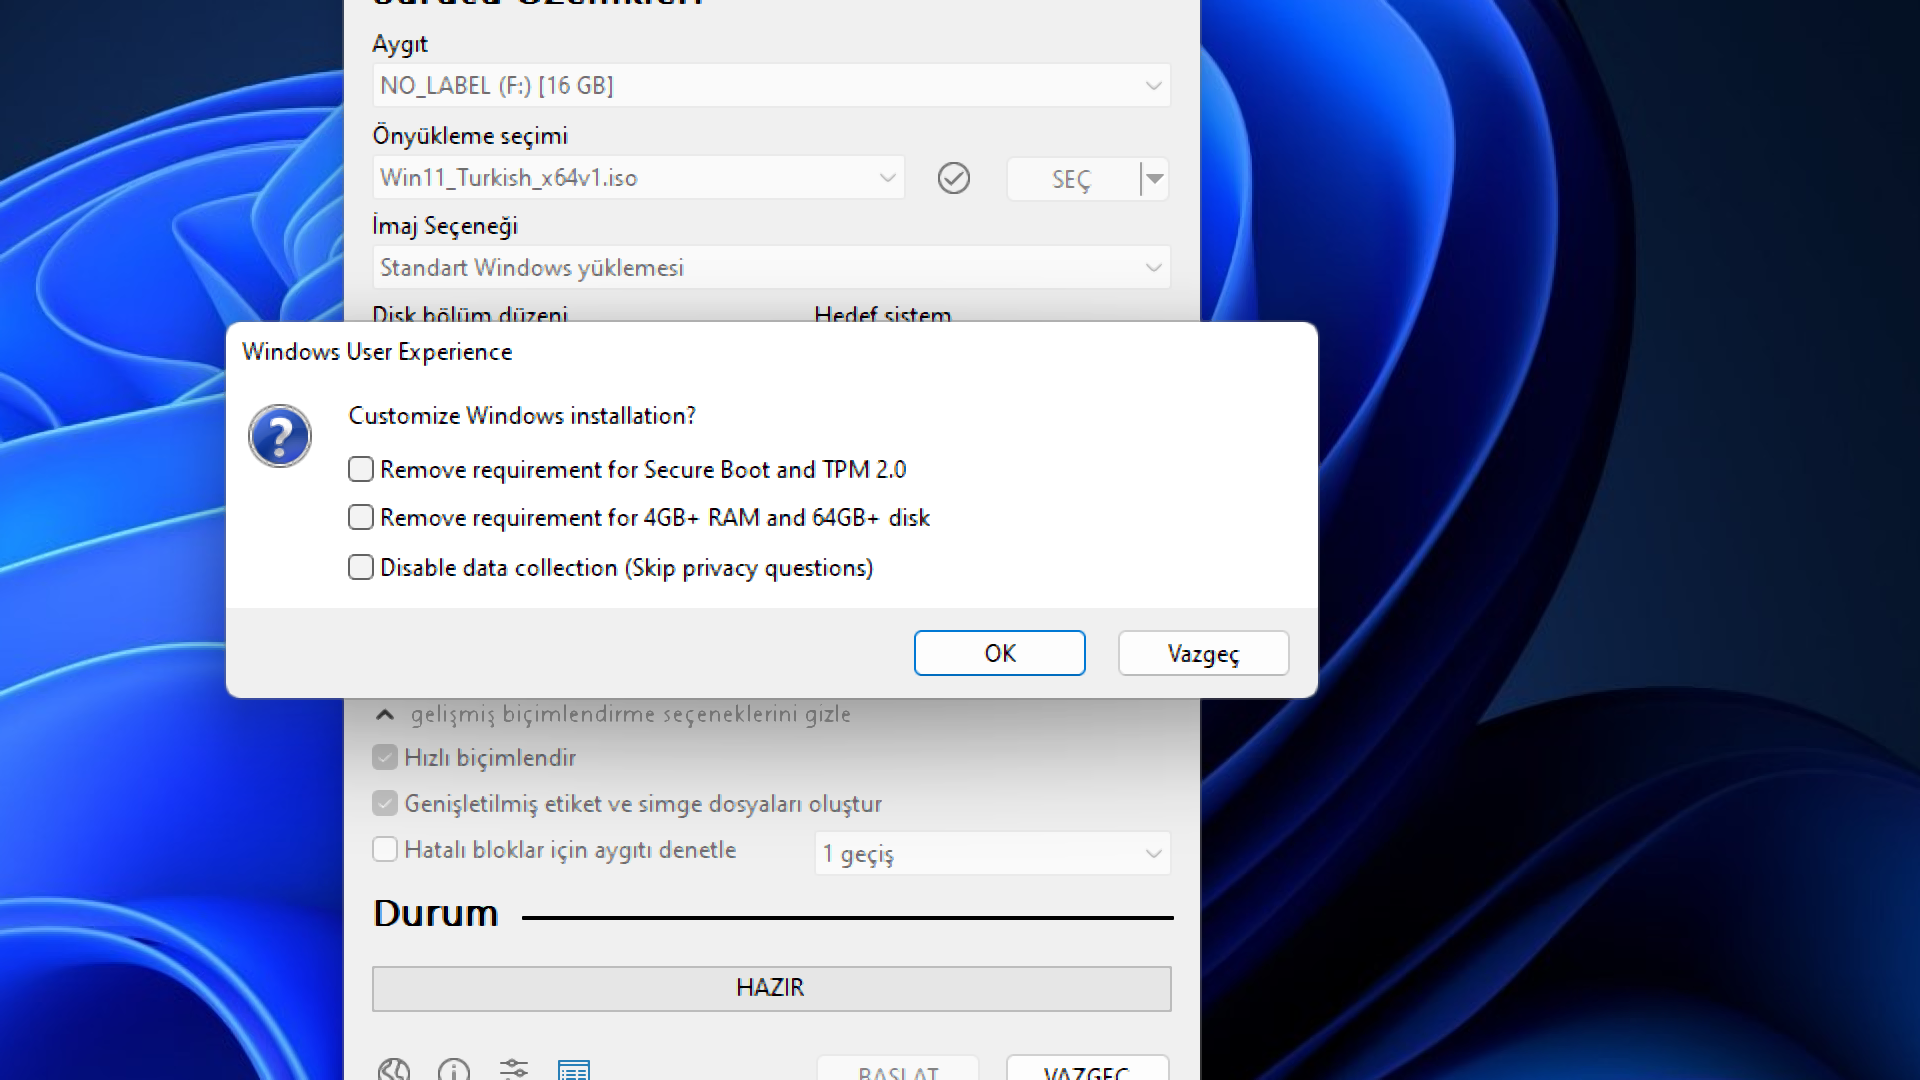This screenshot has height=1080, width=1920.
Task: Show the log window icon
Action: 574,1070
